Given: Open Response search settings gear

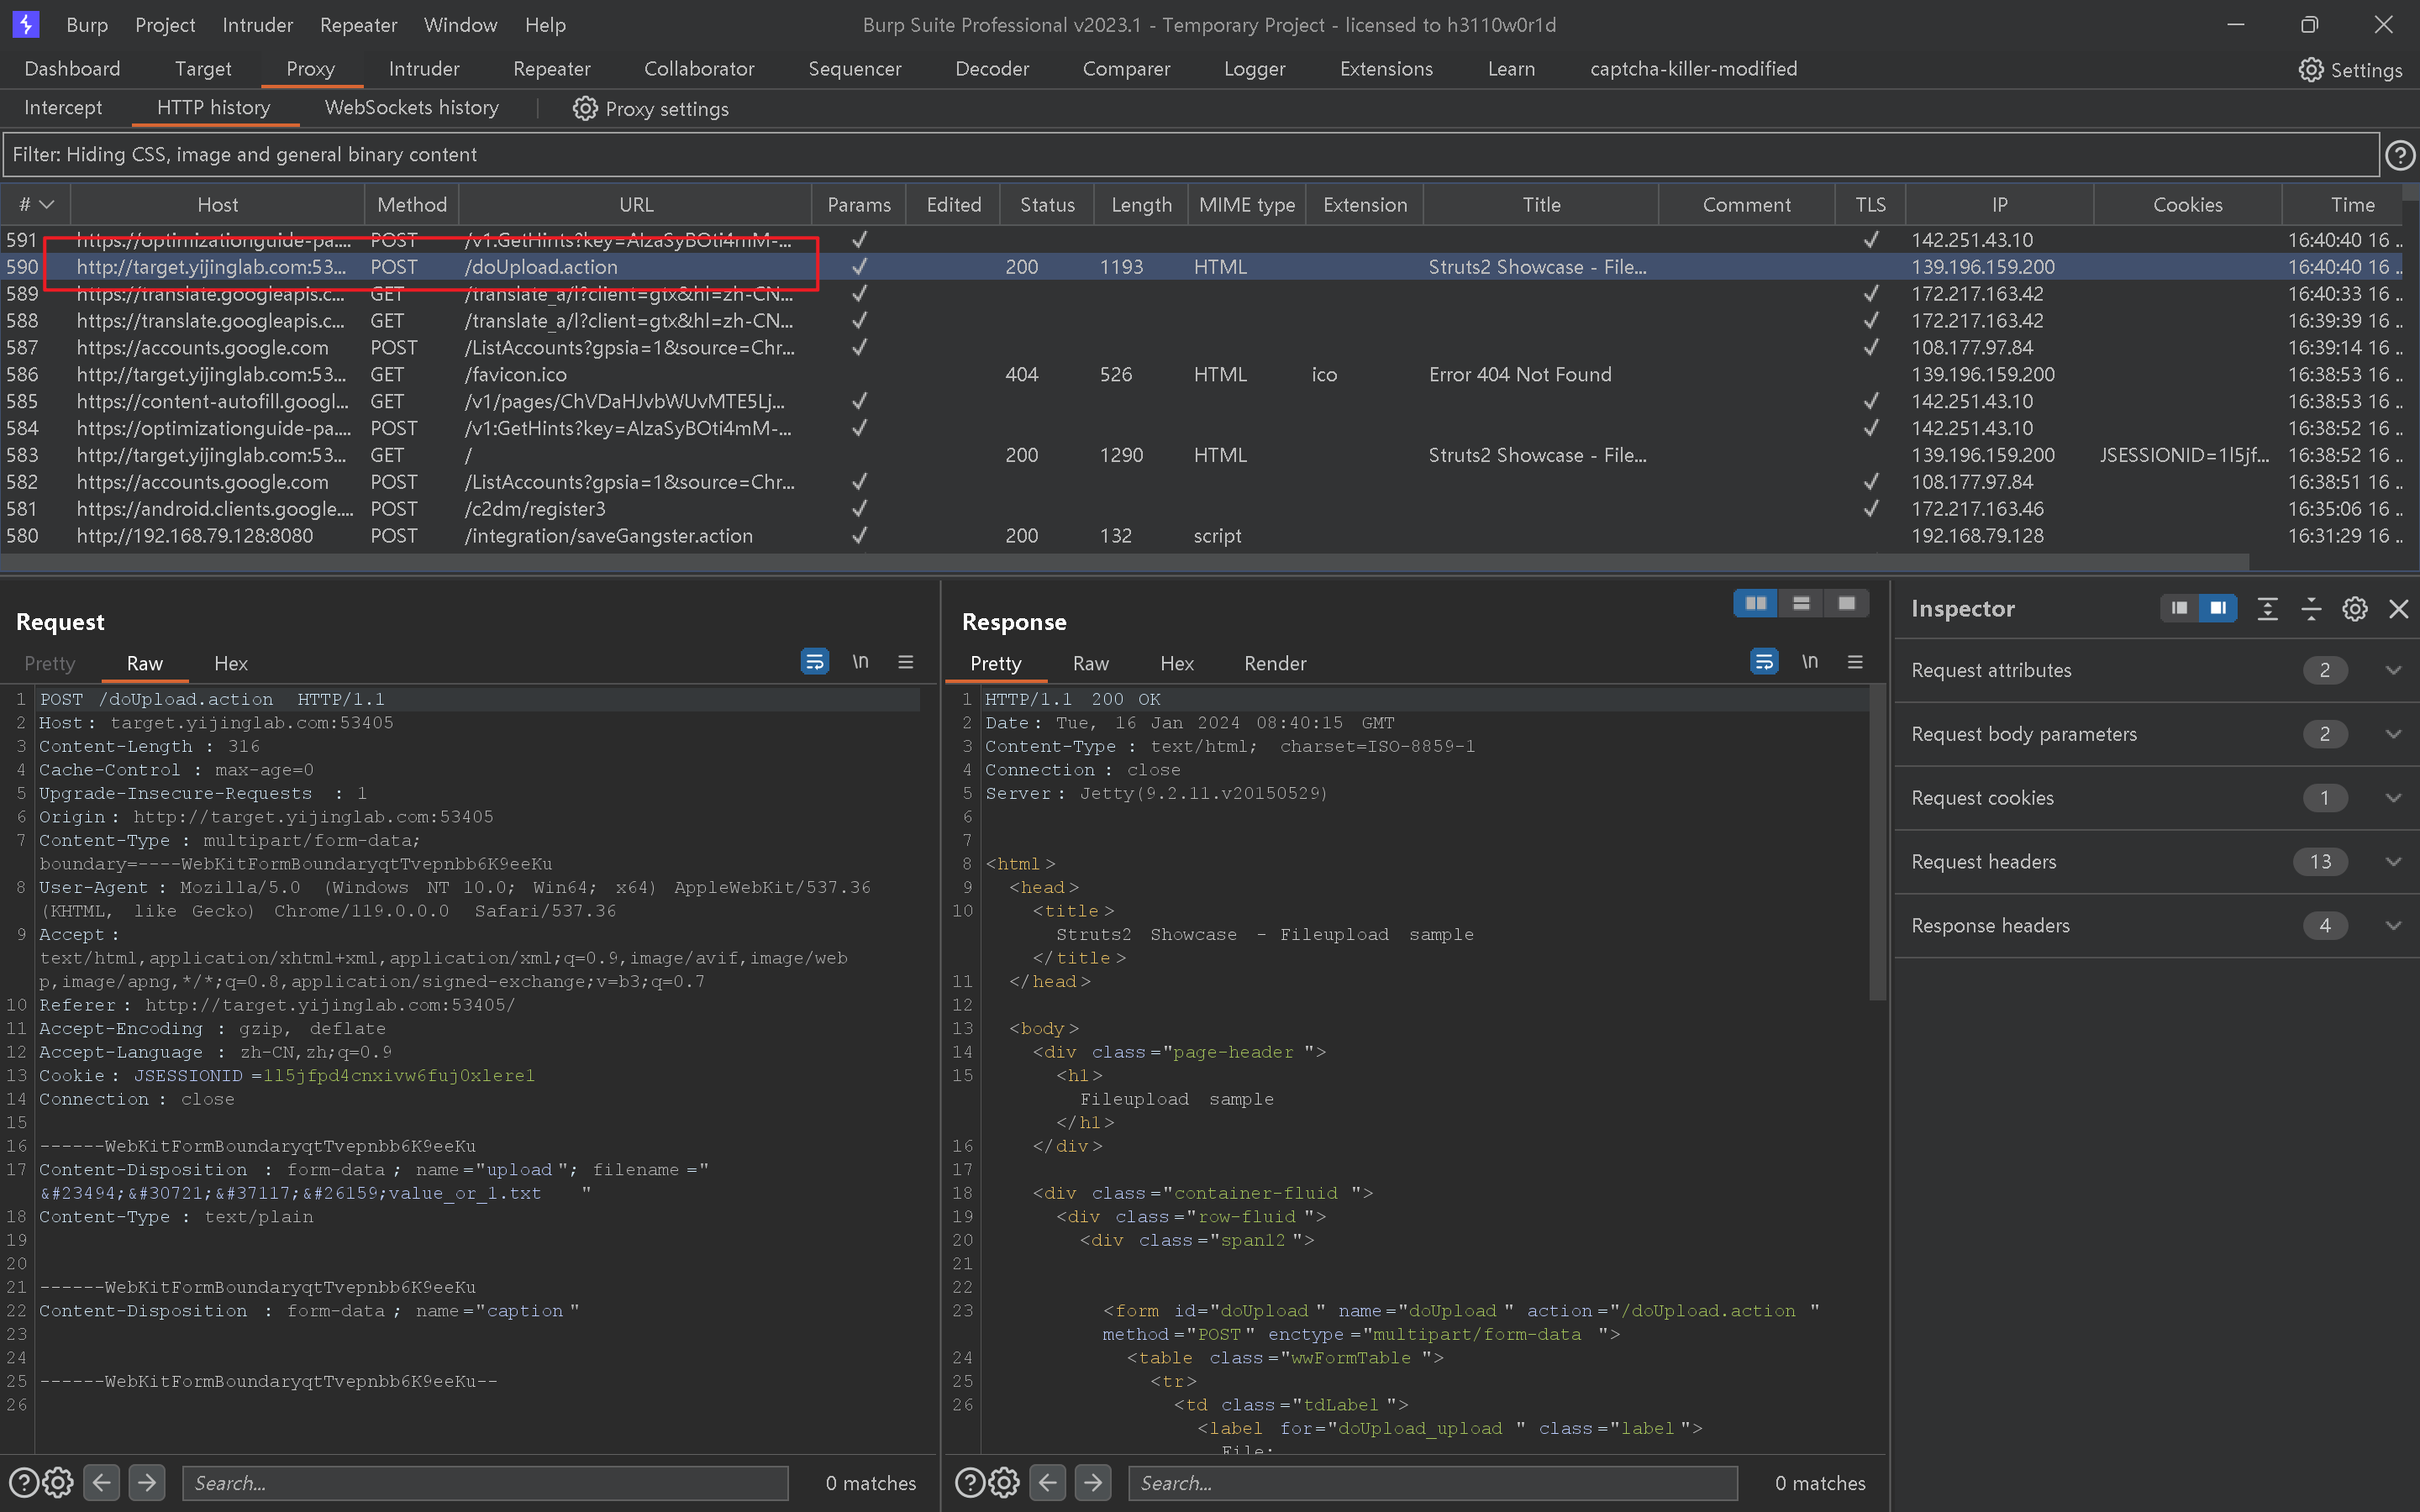Looking at the screenshot, I should click(x=1004, y=1482).
